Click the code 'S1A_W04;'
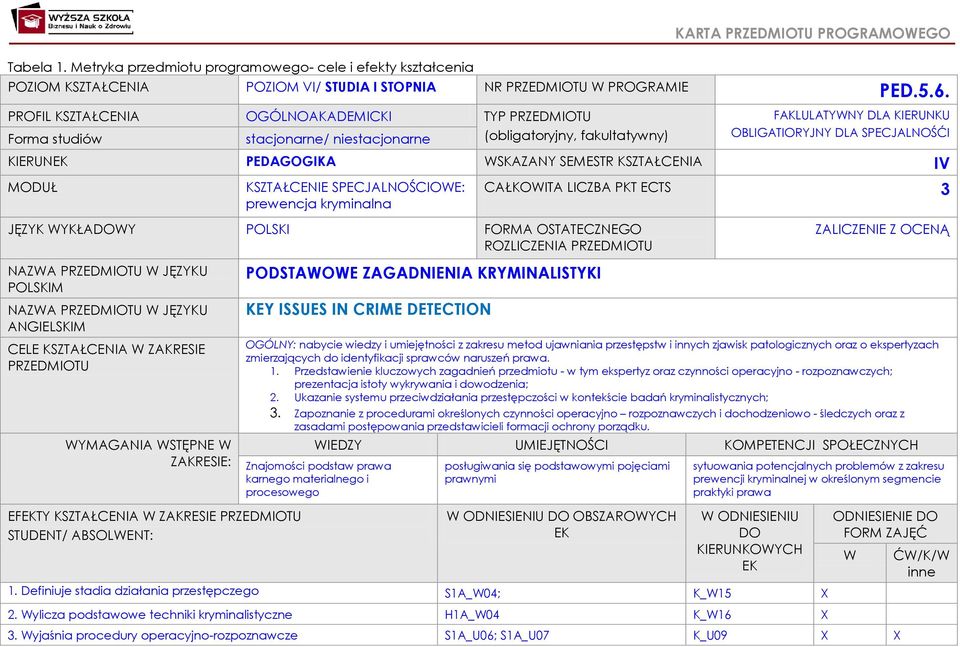Screen dimensions: 960x647 pyautogui.click(x=472, y=593)
